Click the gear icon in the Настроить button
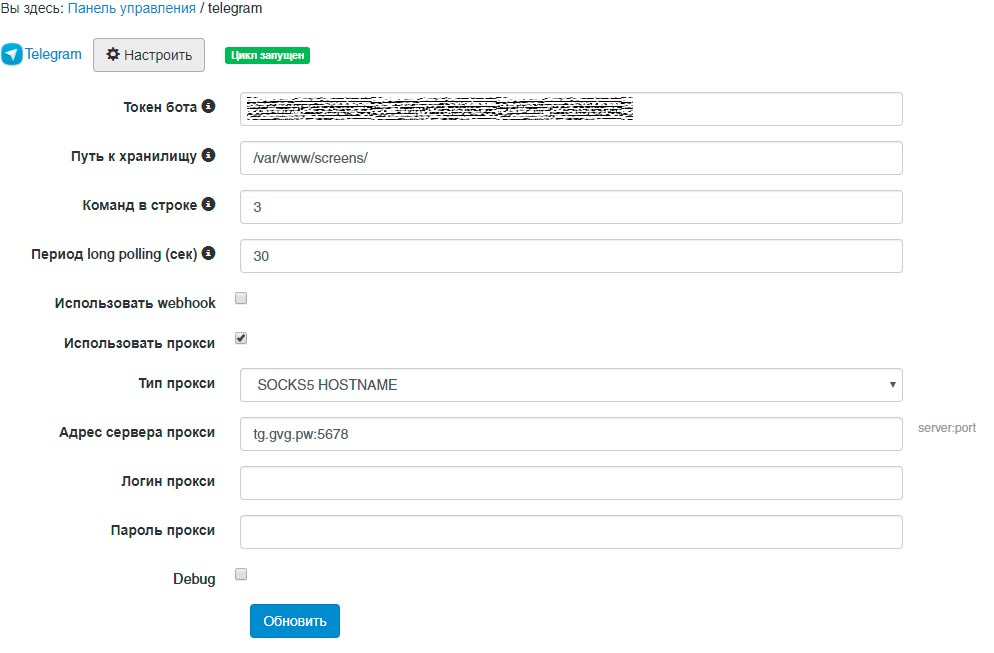This screenshot has height=653, width=994. tap(113, 55)
